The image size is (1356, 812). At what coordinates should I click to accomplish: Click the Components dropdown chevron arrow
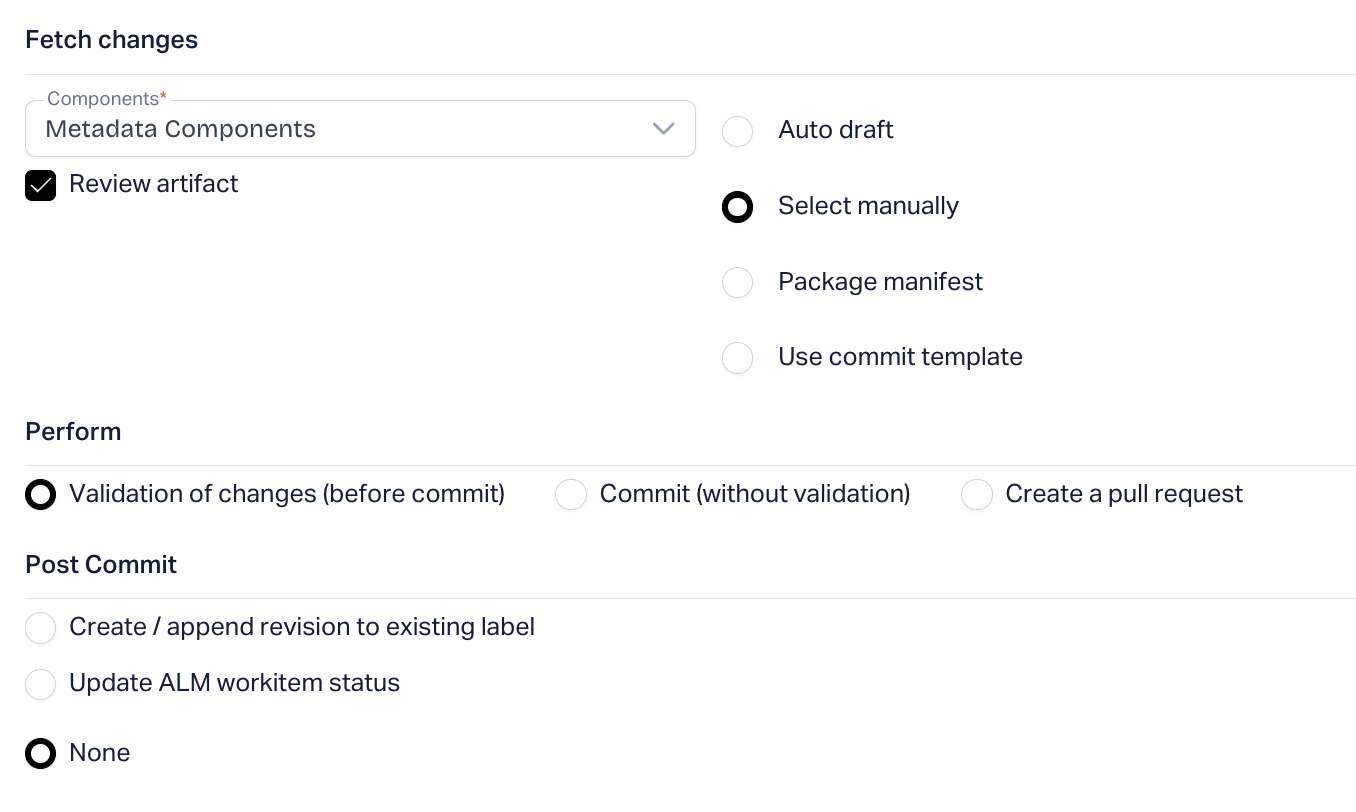point(663,129)
